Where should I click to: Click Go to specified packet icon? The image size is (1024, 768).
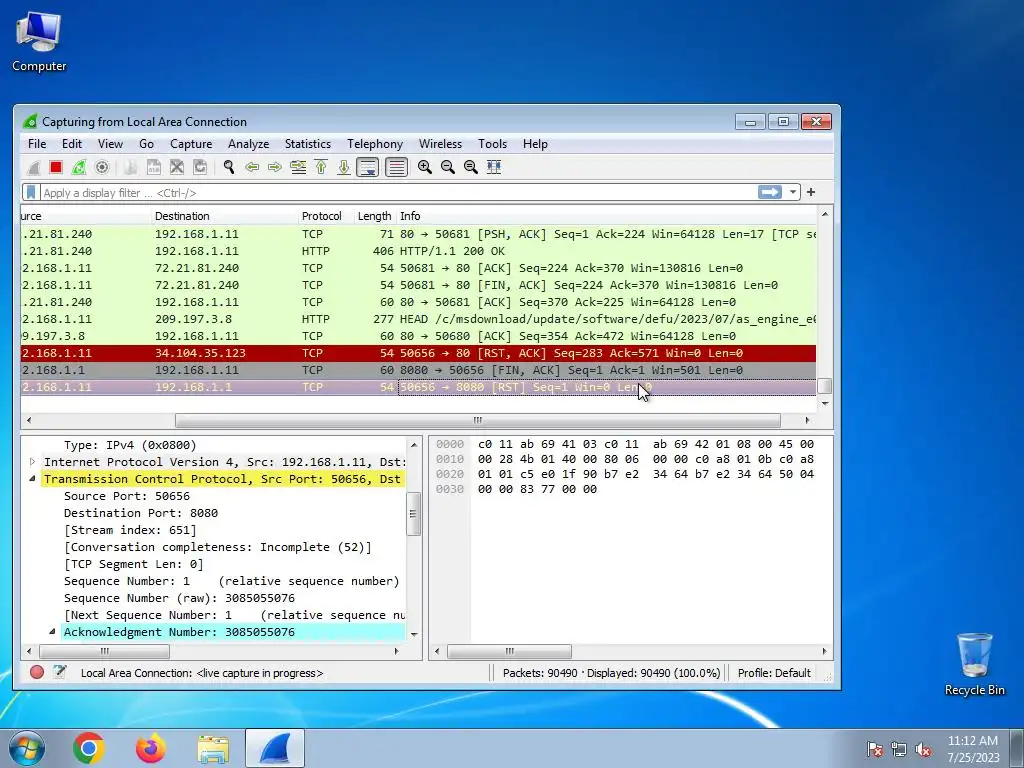click(x=298, y=167)
